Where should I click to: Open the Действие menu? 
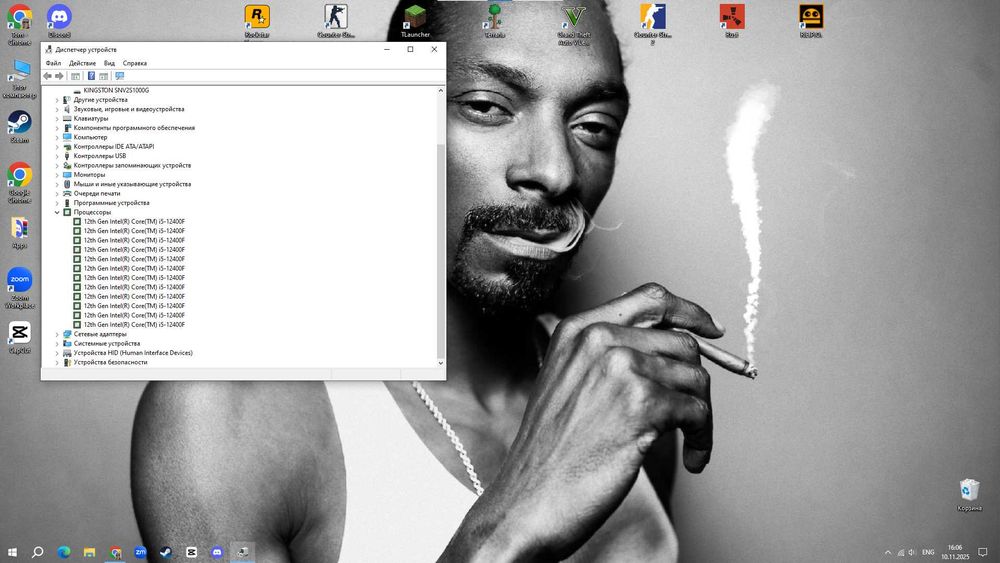82,63
